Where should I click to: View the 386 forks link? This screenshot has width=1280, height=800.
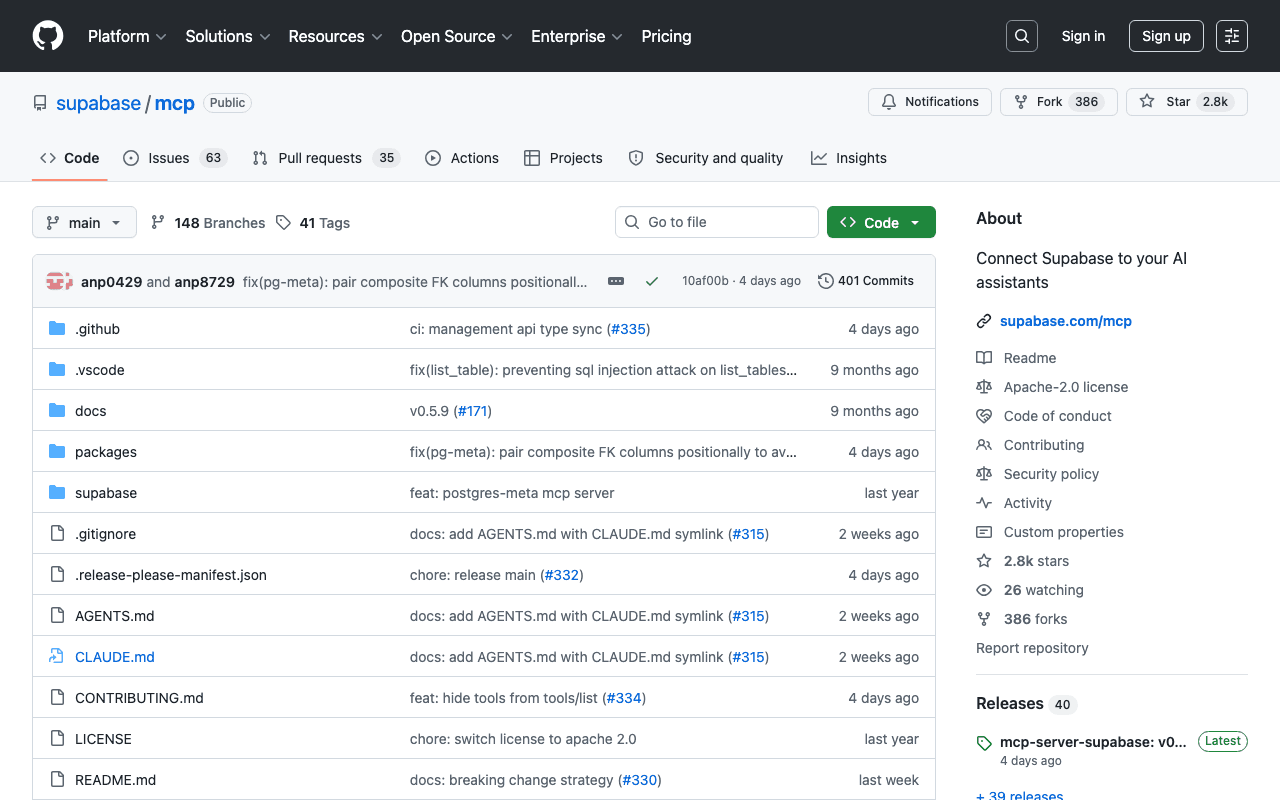pos(1022,619)
